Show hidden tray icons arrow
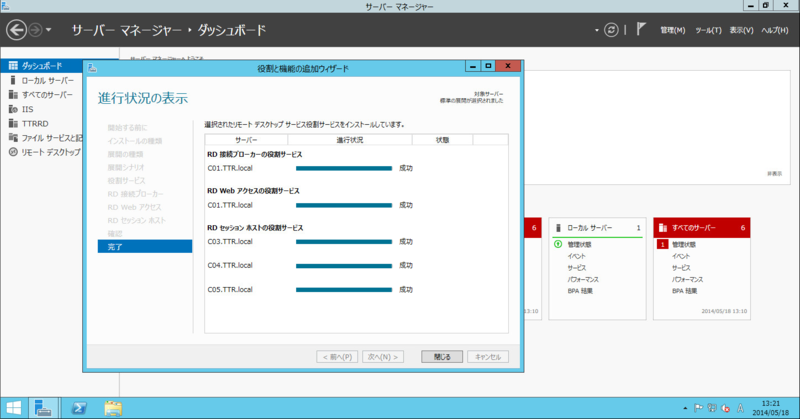The width and height of the screenshot is (800, 419). pos(685,408)
